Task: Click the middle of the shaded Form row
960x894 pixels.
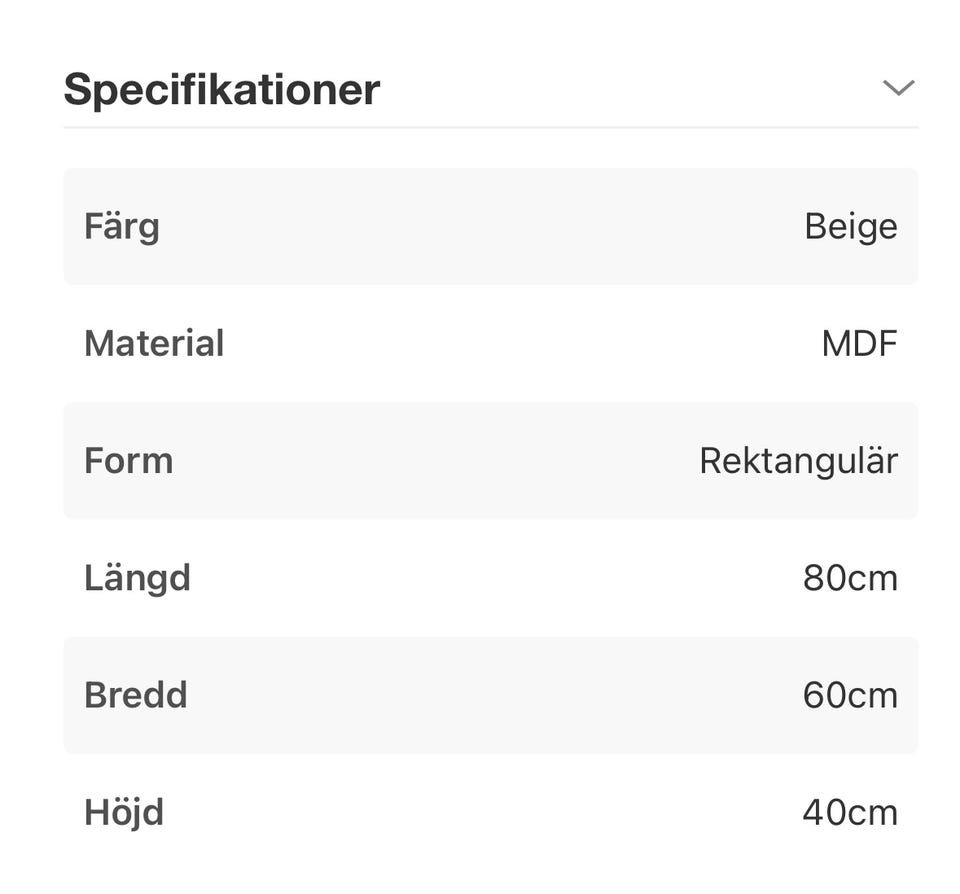Action: 490,460
